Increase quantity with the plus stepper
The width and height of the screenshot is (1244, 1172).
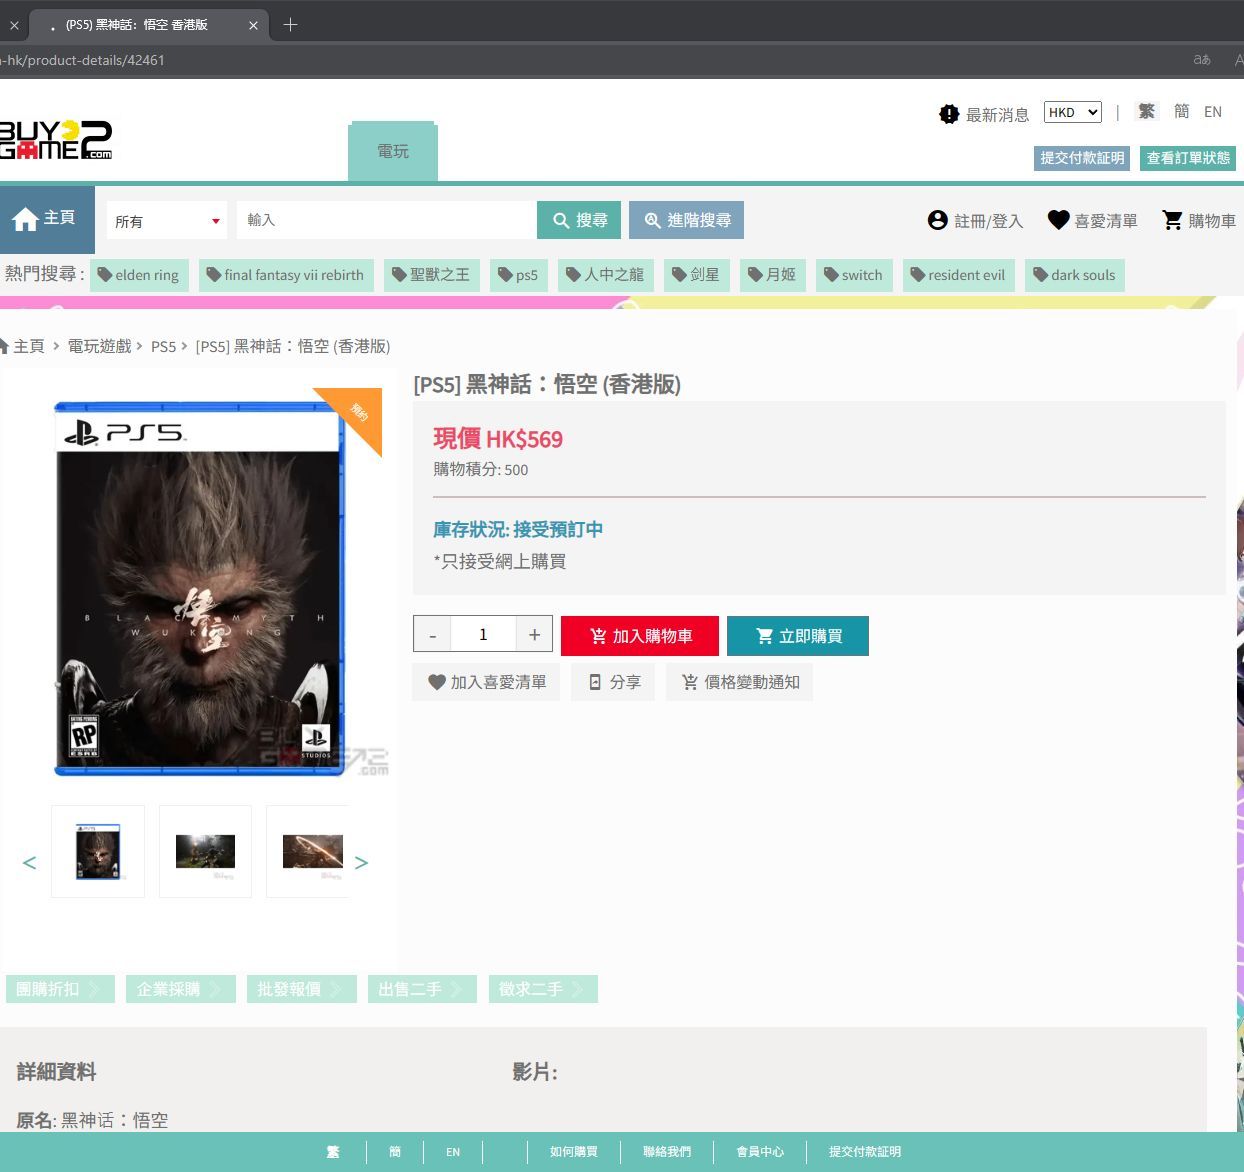[534, 634]
